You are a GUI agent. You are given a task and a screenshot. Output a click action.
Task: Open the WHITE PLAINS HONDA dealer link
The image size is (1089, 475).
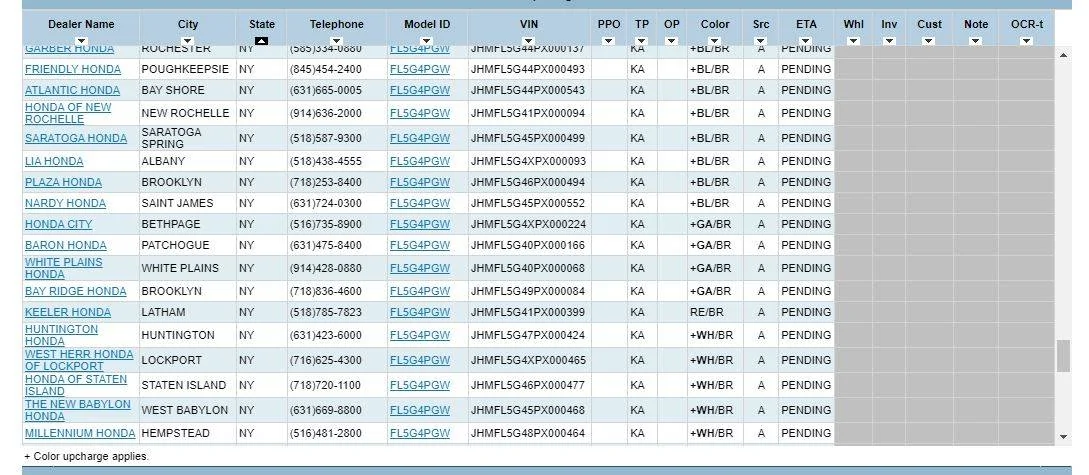pos(64,268)
